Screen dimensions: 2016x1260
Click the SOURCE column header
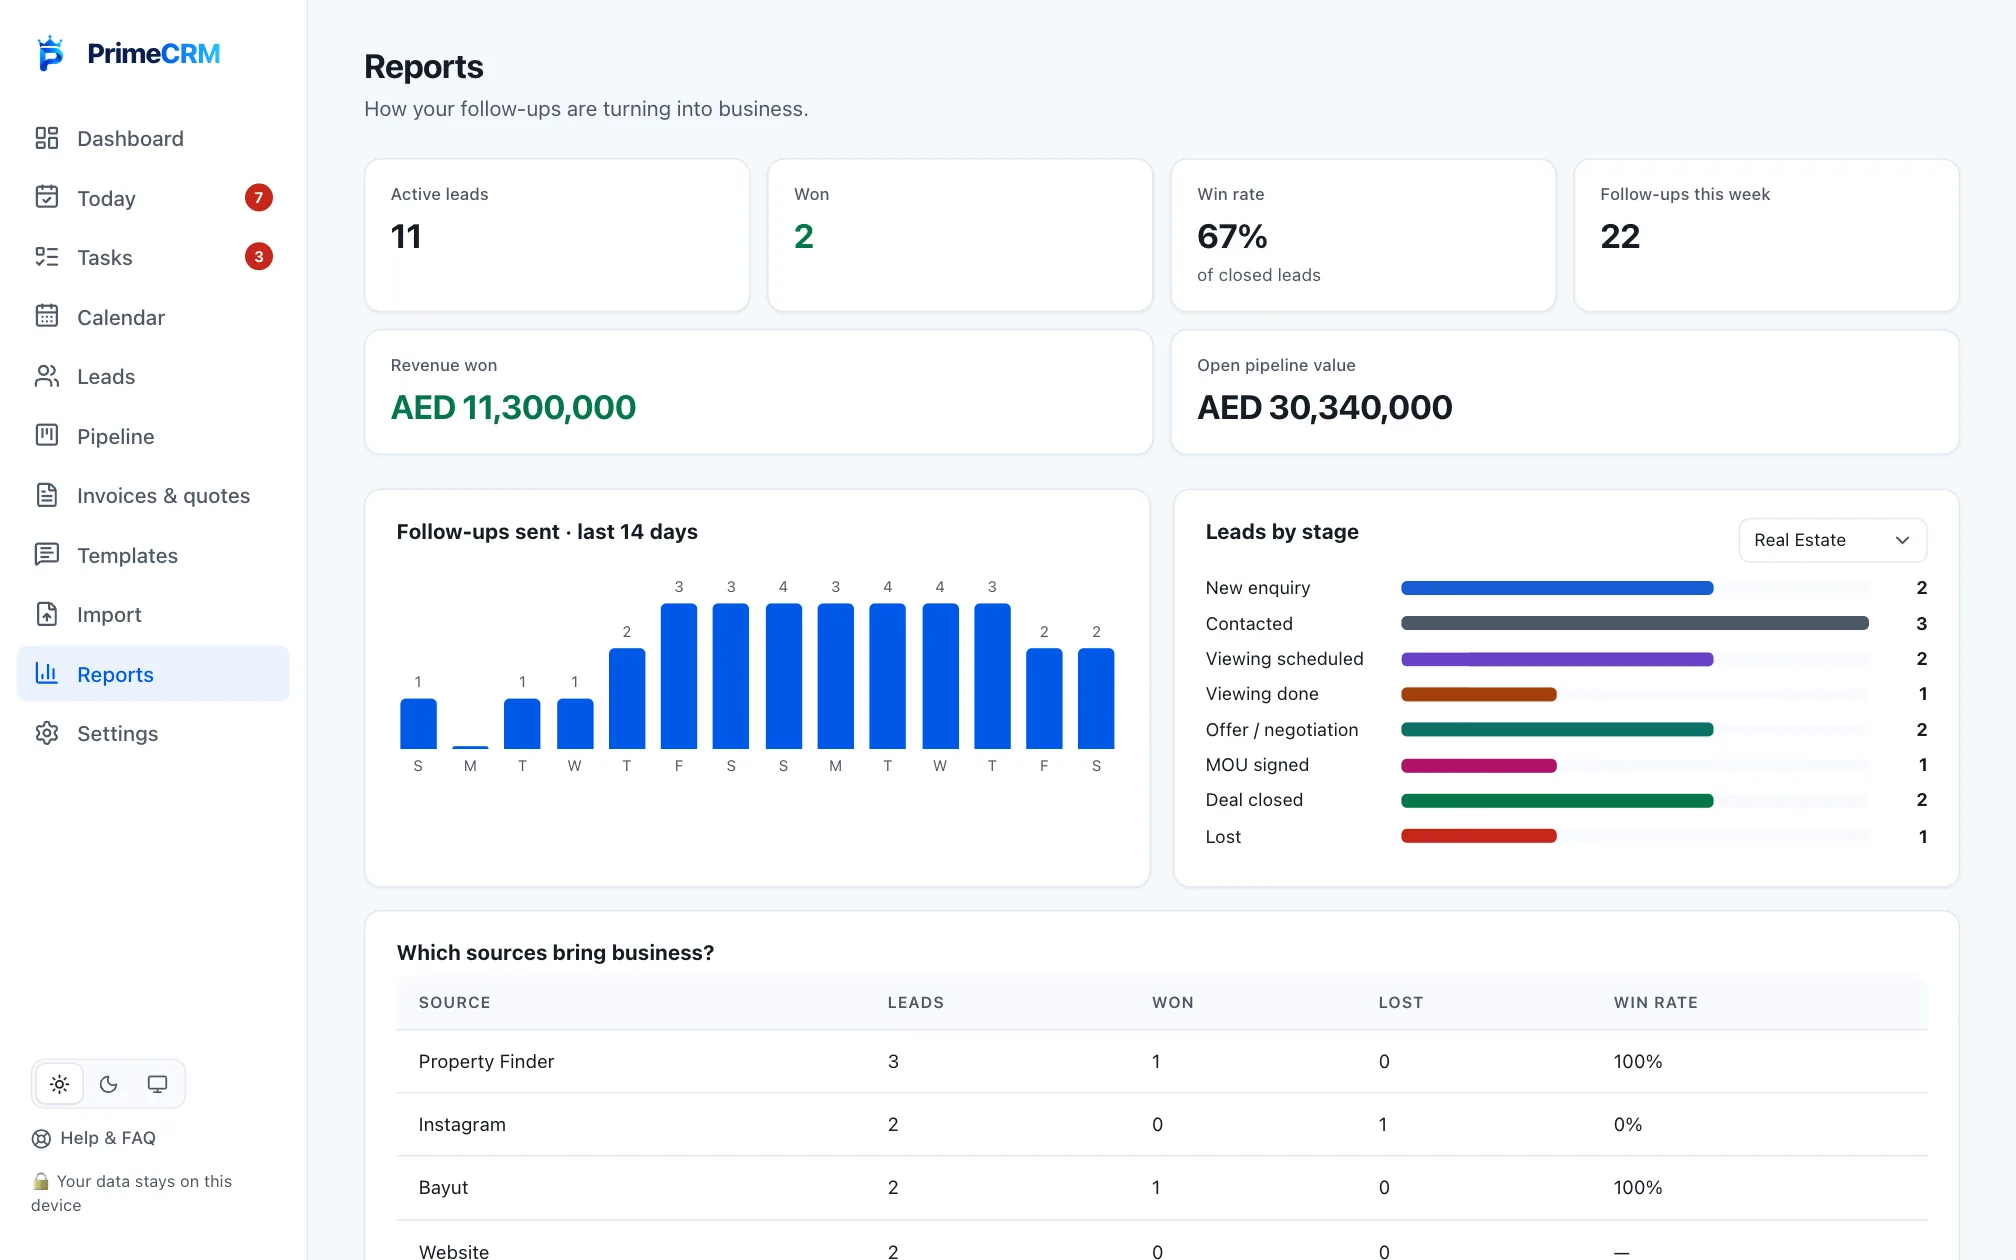click(x=454, y=1002)
